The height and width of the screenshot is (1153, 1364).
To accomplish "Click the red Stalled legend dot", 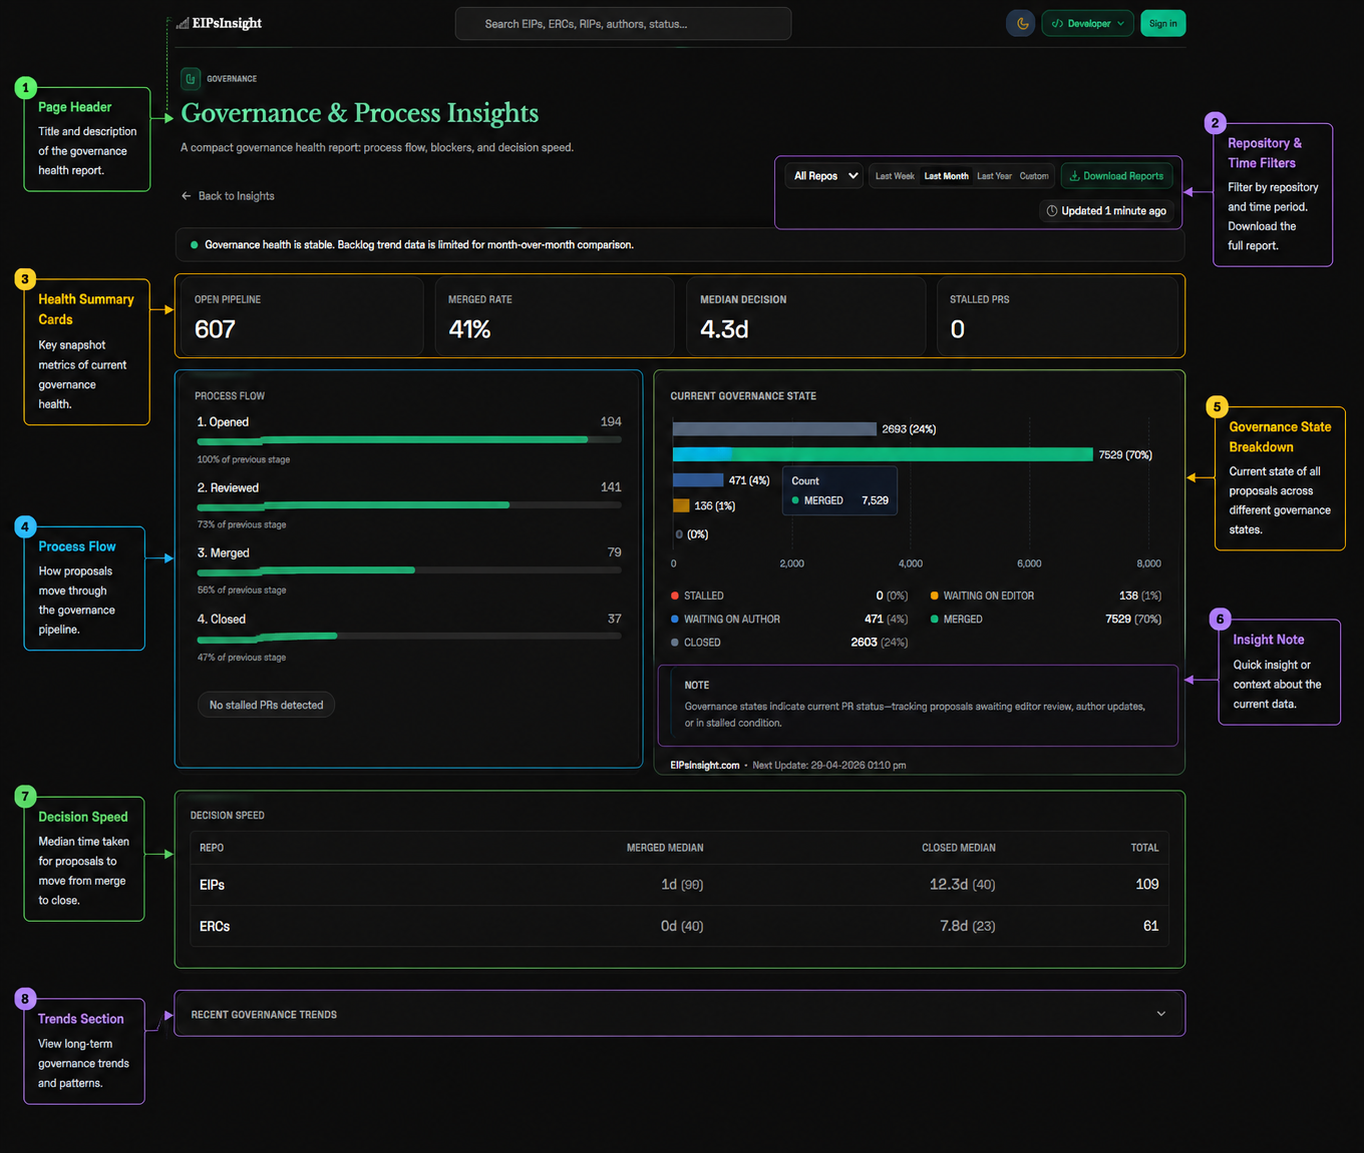I will [675, 596].
